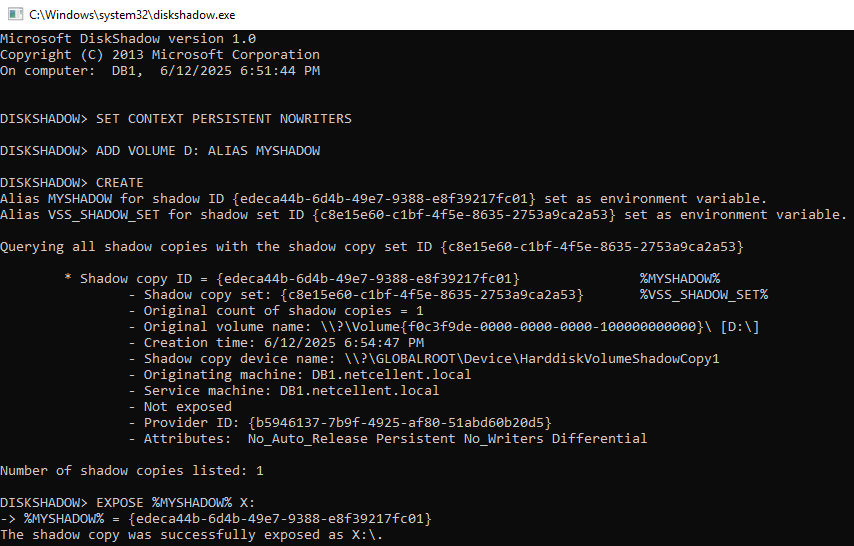Click the SET CONTEXT PERSISTENT NOWRITERS command

coord(224,119)
